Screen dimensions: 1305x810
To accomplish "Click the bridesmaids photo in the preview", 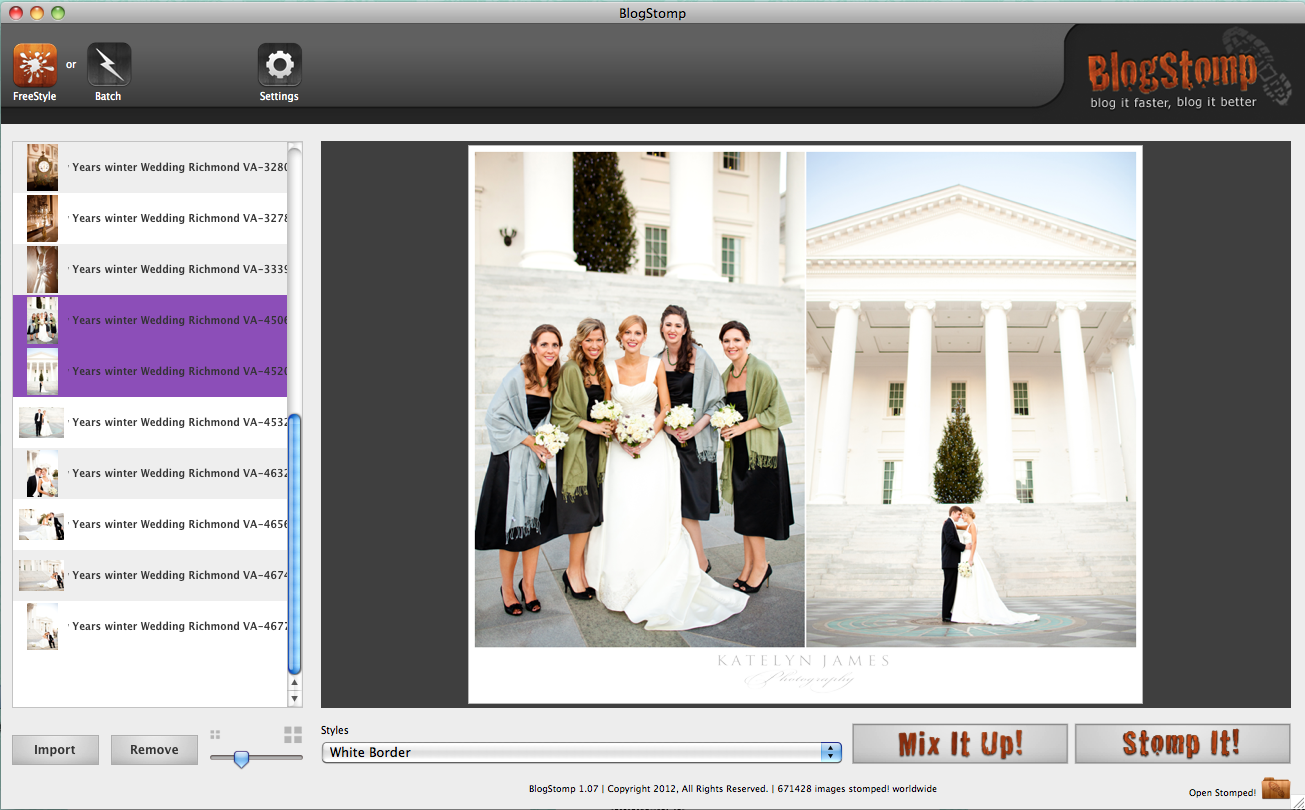I will click(639, 400).
